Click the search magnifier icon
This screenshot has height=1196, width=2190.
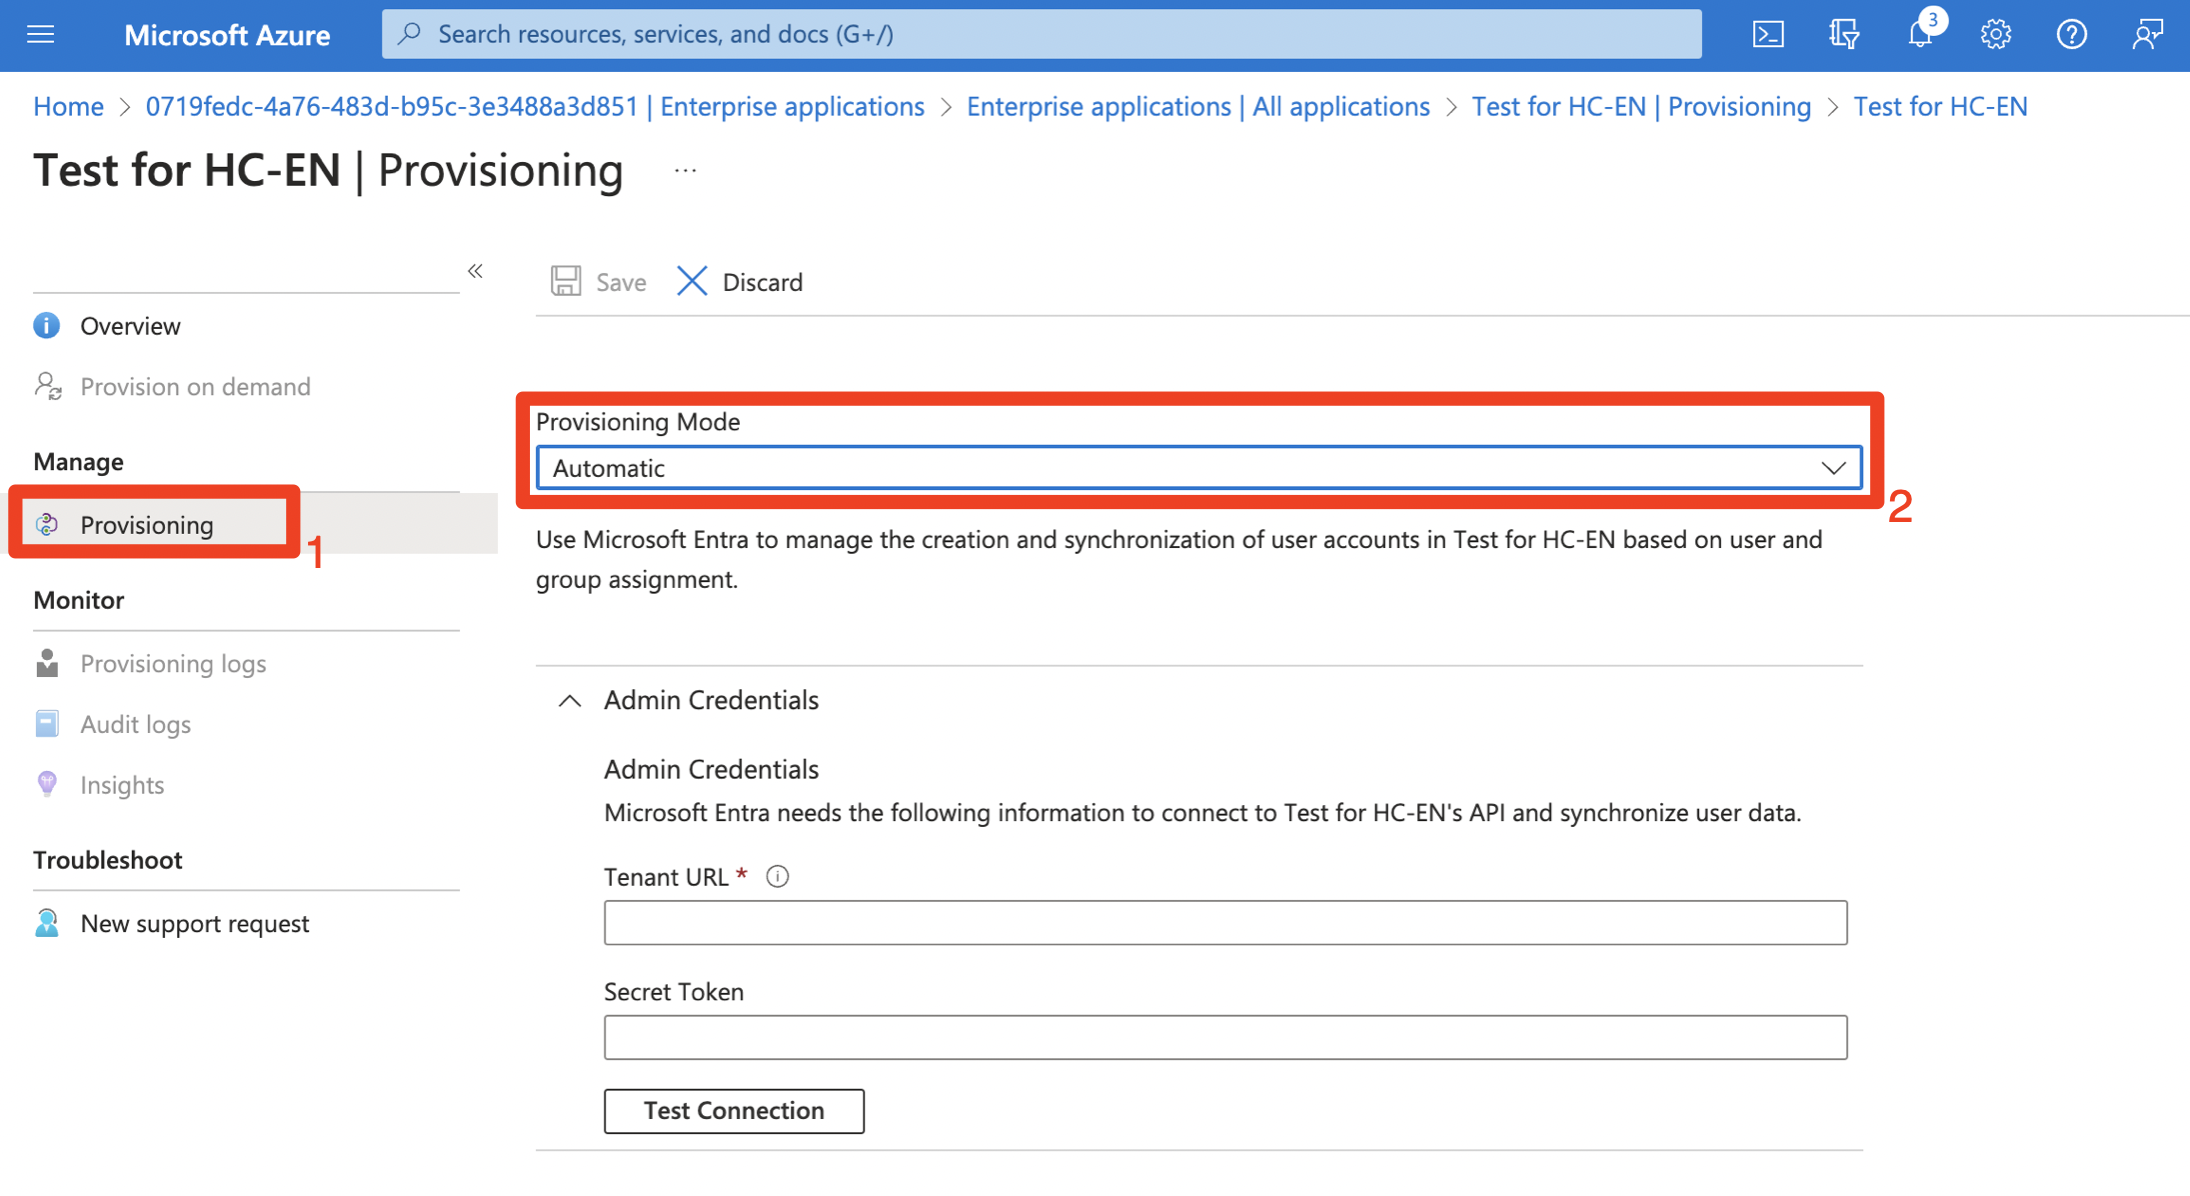point(409,34)
